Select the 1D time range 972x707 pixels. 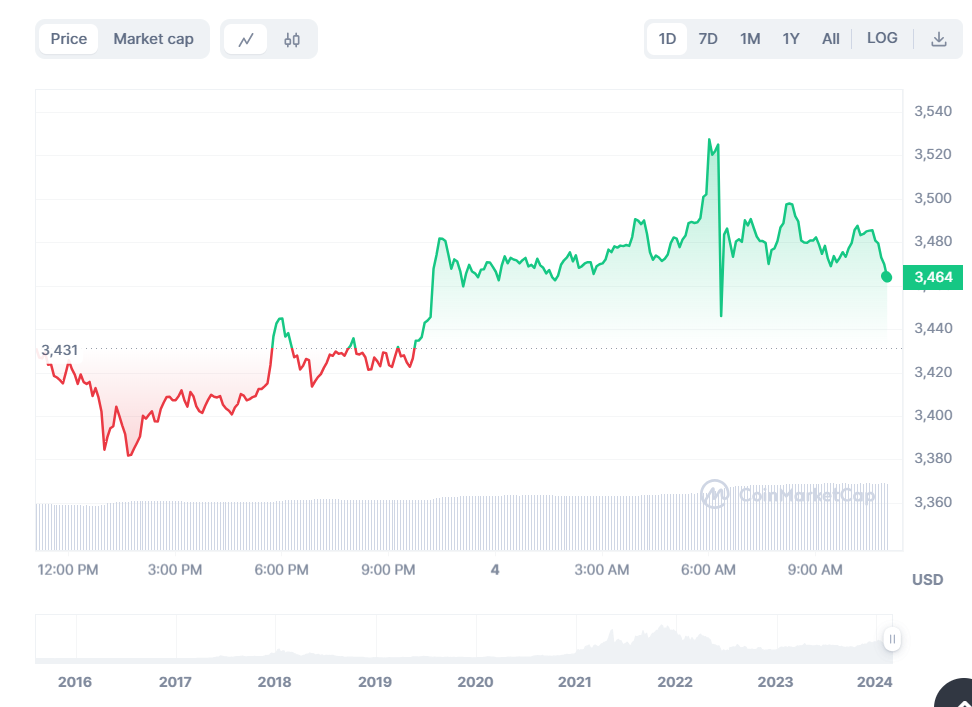[x=667, y=39]
